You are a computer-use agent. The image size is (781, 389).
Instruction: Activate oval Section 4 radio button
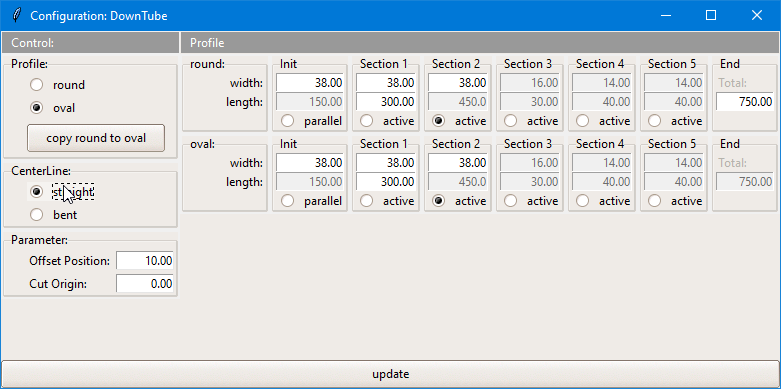(x=582, y=201)
